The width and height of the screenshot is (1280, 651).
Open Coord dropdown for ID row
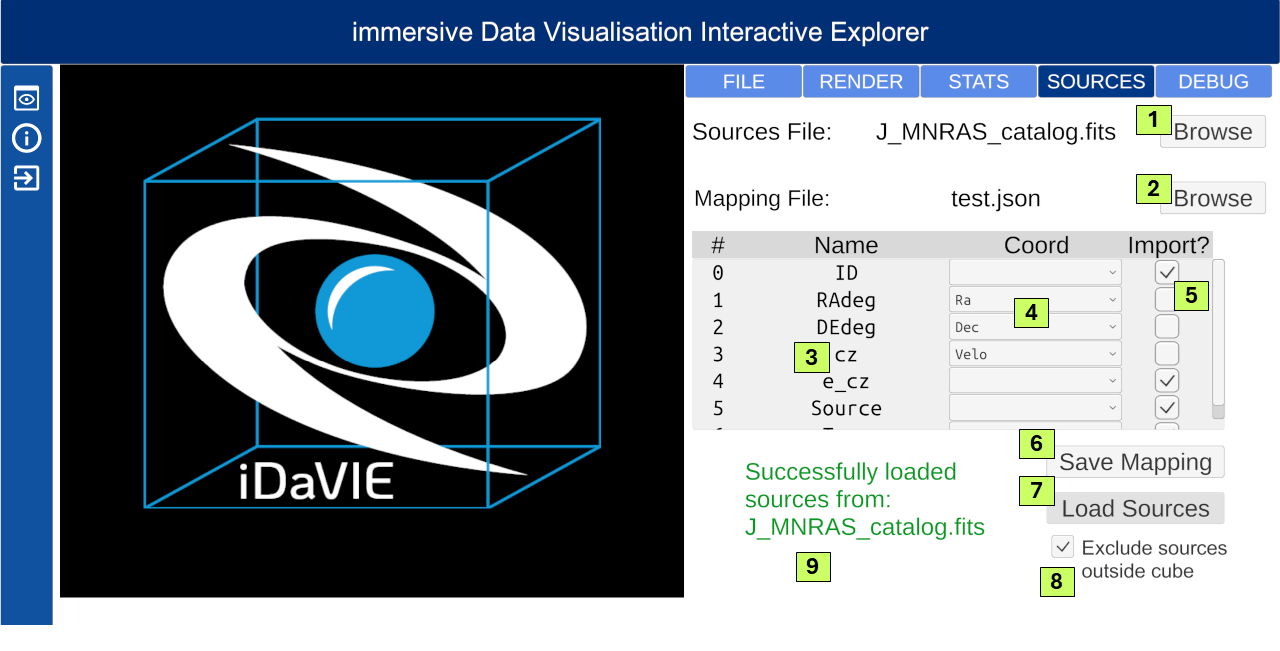1035,272
